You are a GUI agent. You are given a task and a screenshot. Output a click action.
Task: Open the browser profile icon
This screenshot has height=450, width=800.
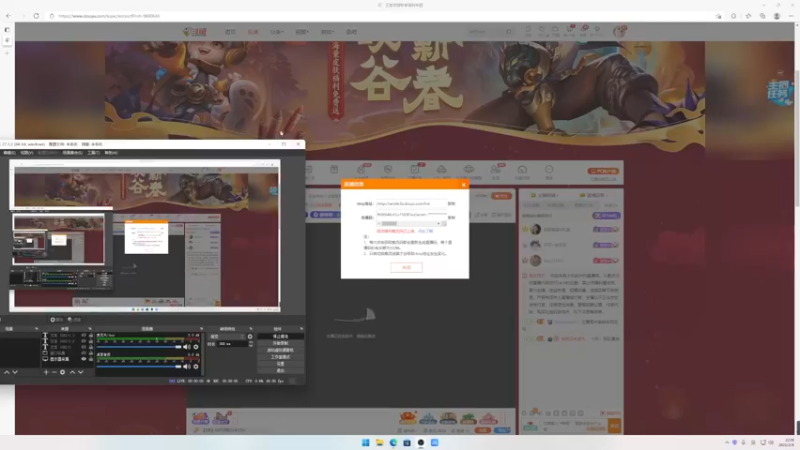[x=777, y=16]
